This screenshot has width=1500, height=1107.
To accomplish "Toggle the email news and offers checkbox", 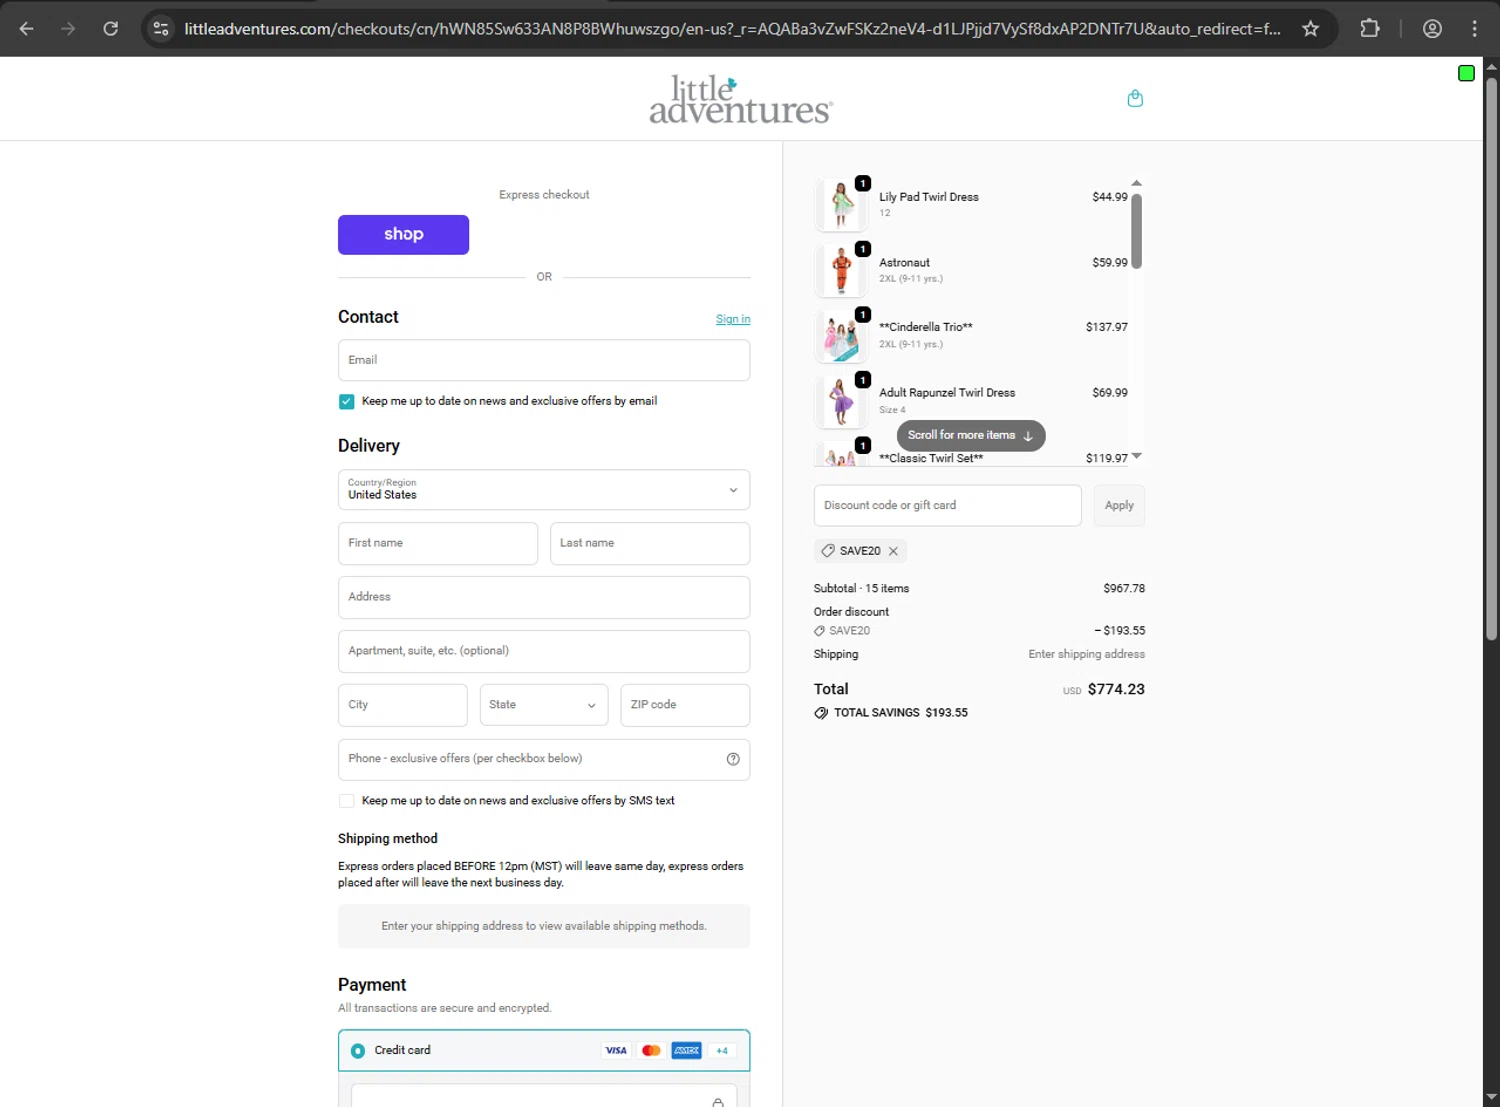I will (x=346, y=401).
